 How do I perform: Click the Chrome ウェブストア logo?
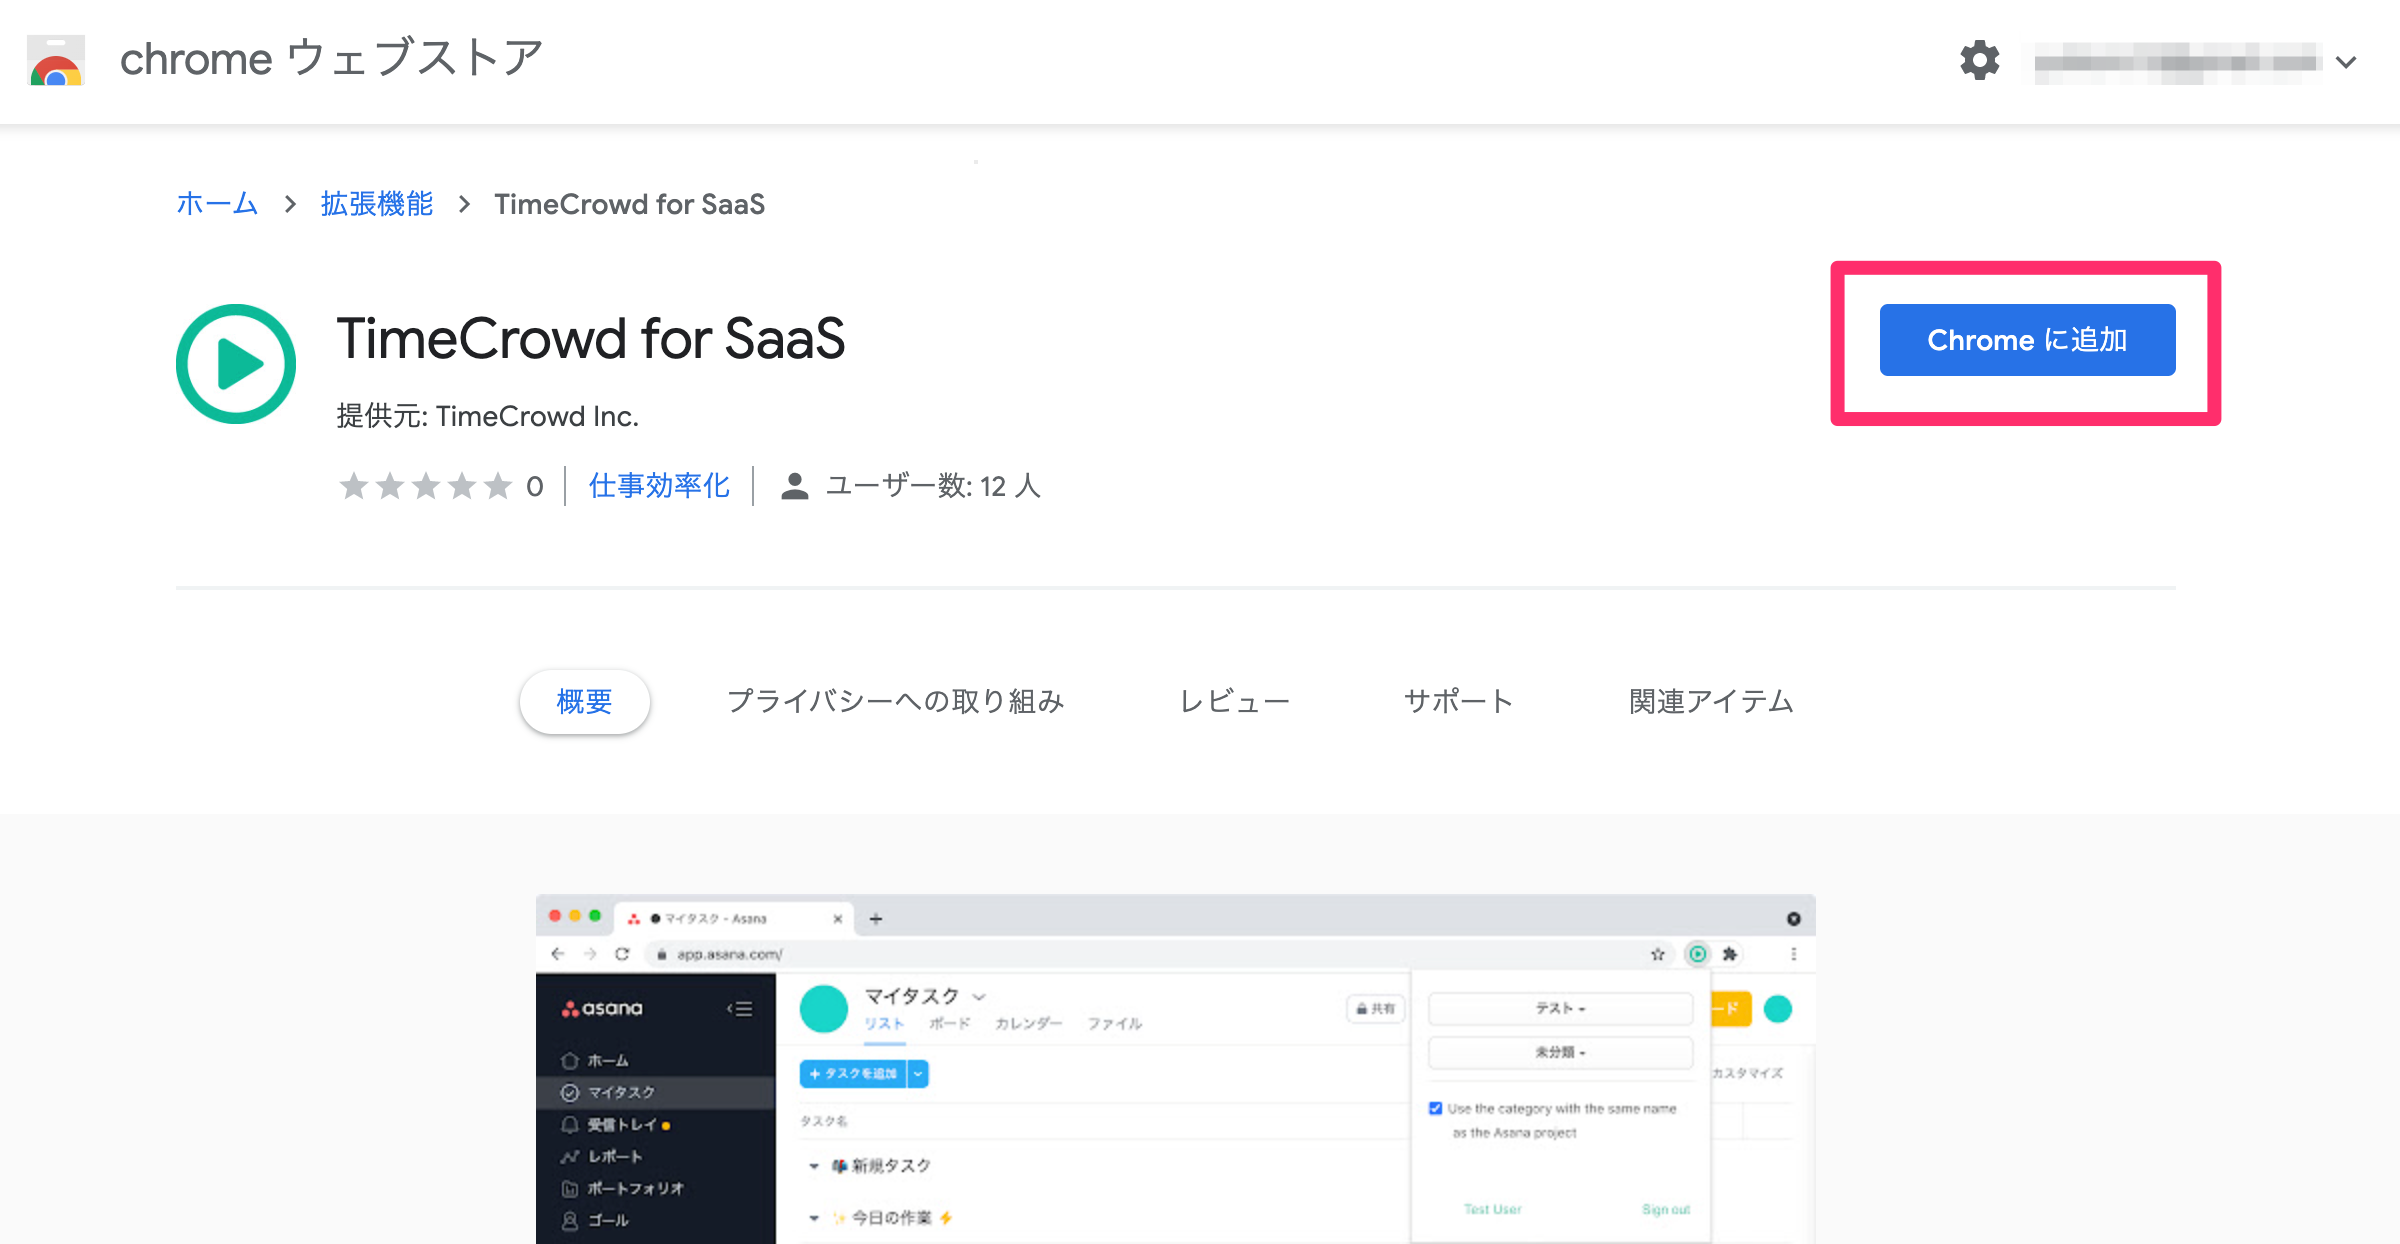click(55, 62)
